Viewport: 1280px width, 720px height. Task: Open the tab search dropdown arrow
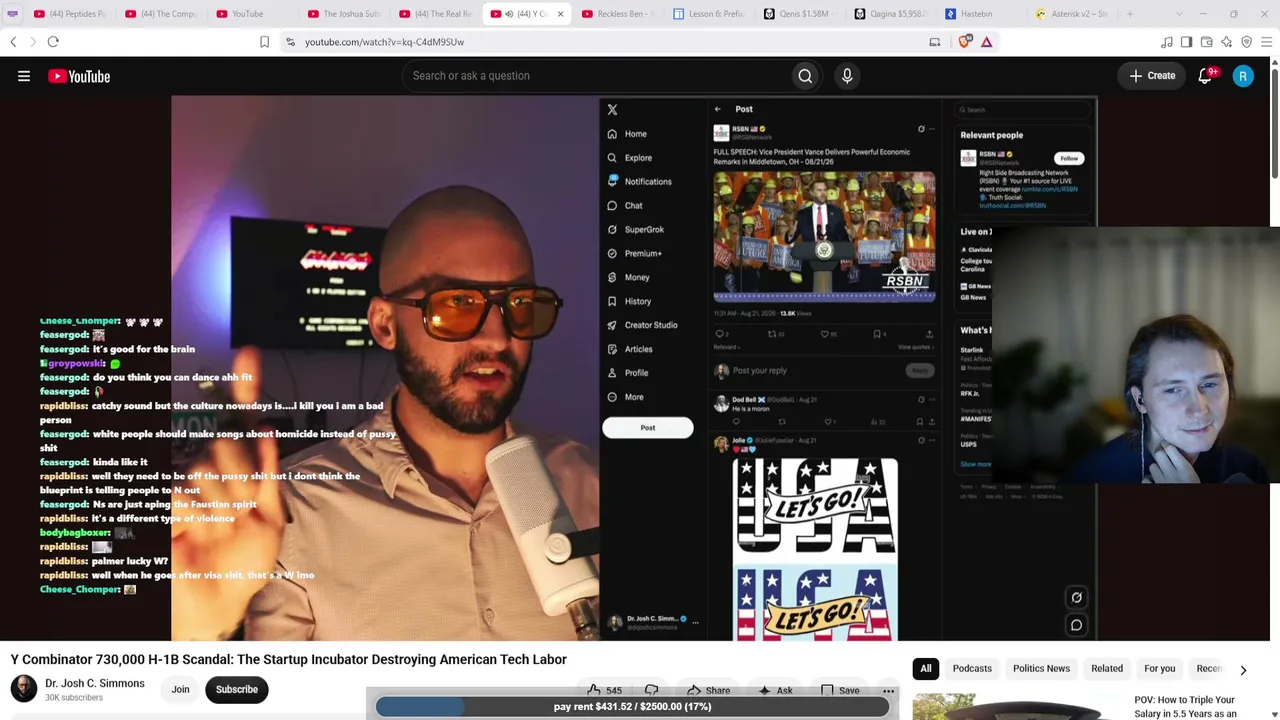[x=1179, y=14]
